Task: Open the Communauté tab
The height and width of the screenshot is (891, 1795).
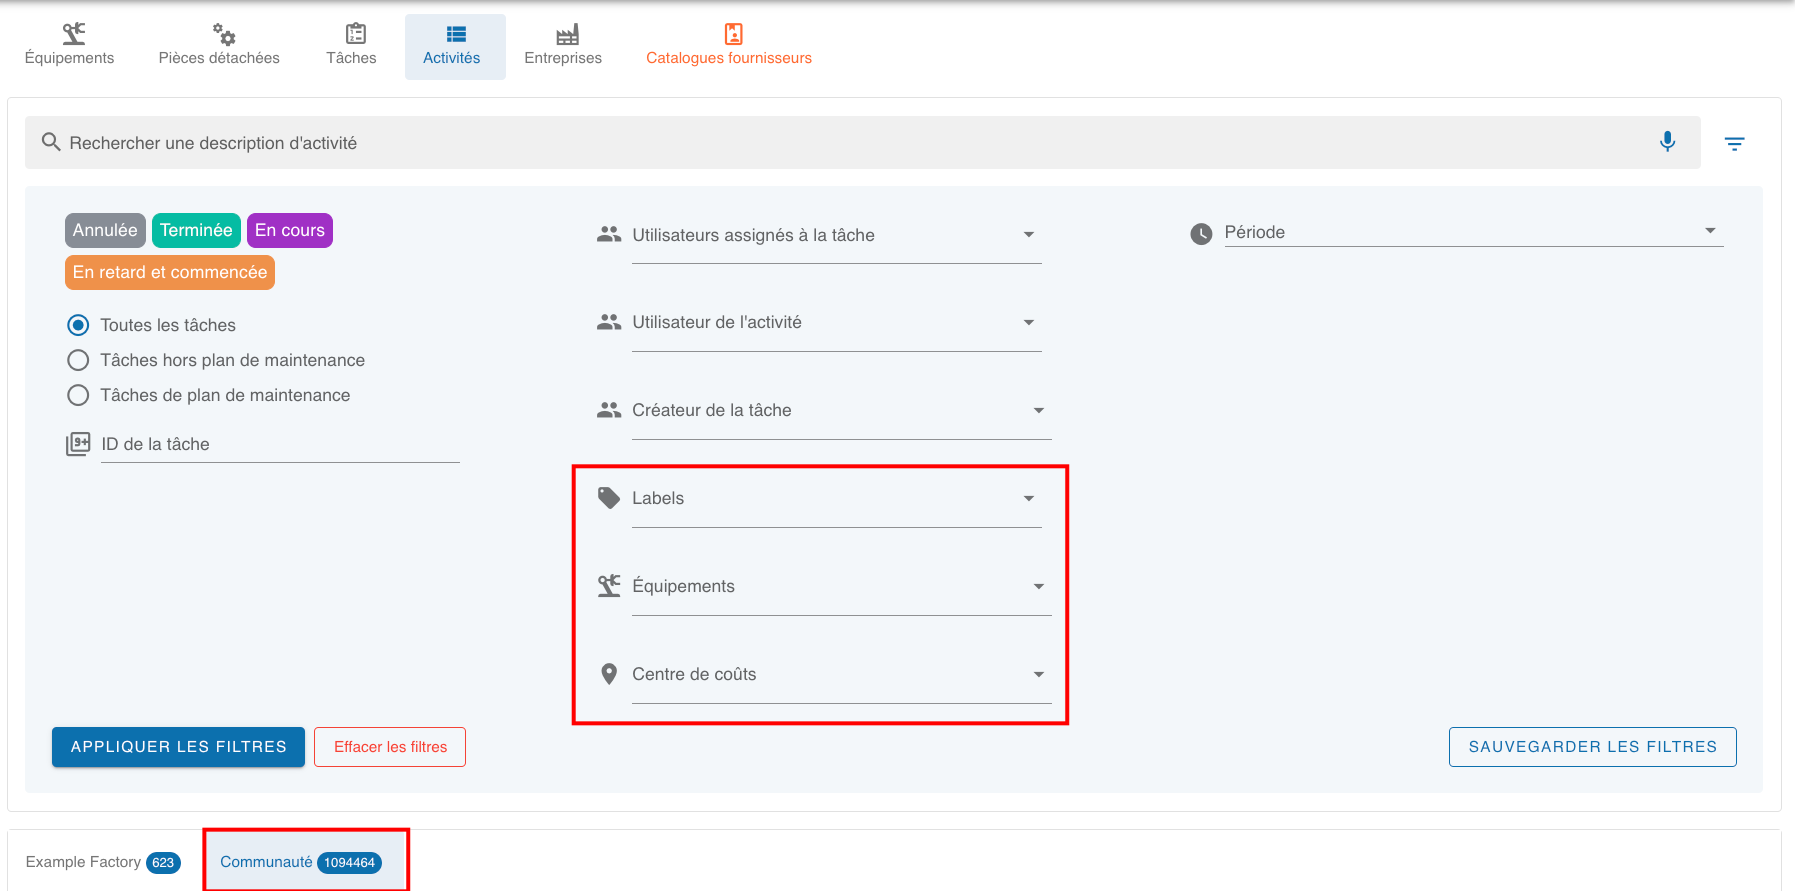Action: point(300,862)
